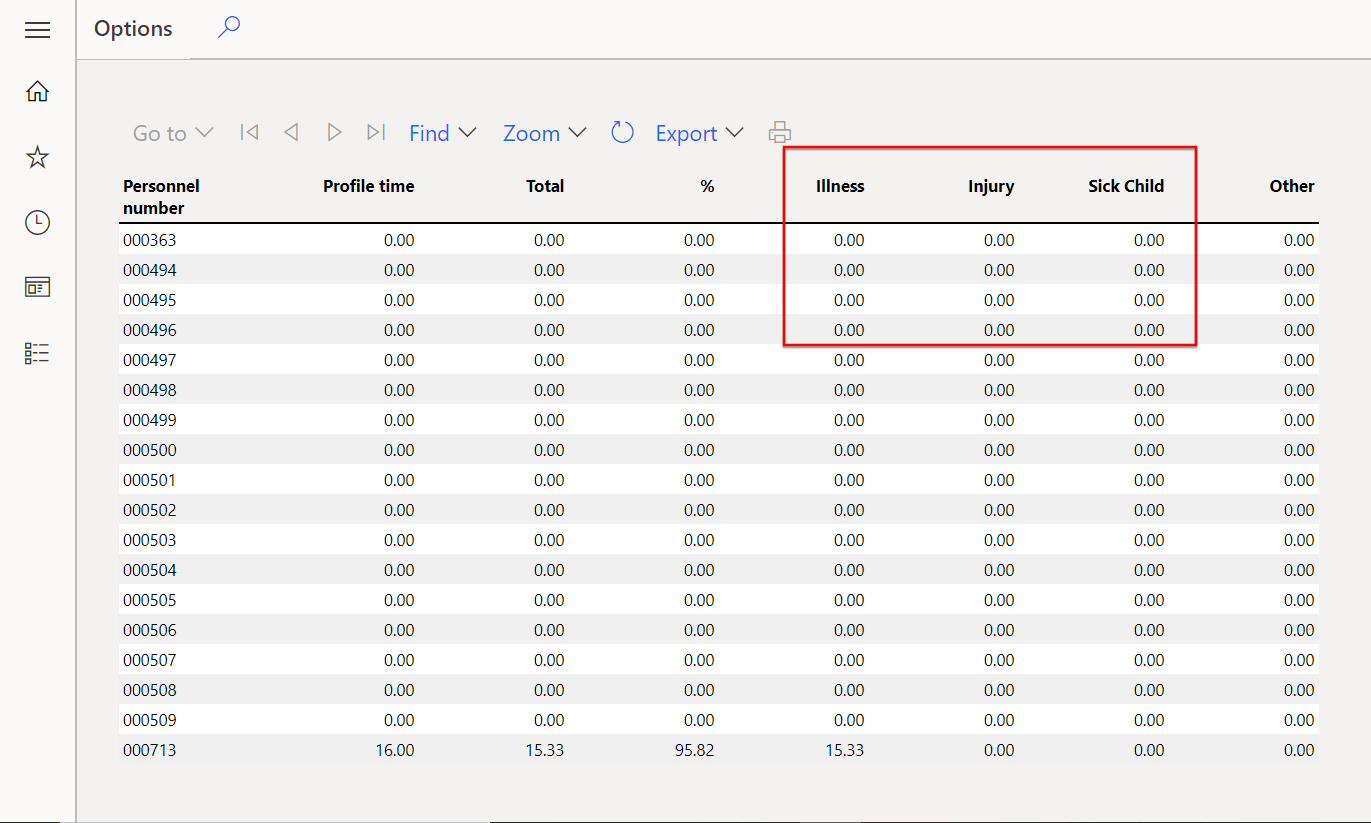Open the navigation hamburger menu
Image resolution: width=1371 pixels, height=823 pixels.
click(x=37, y=30)
